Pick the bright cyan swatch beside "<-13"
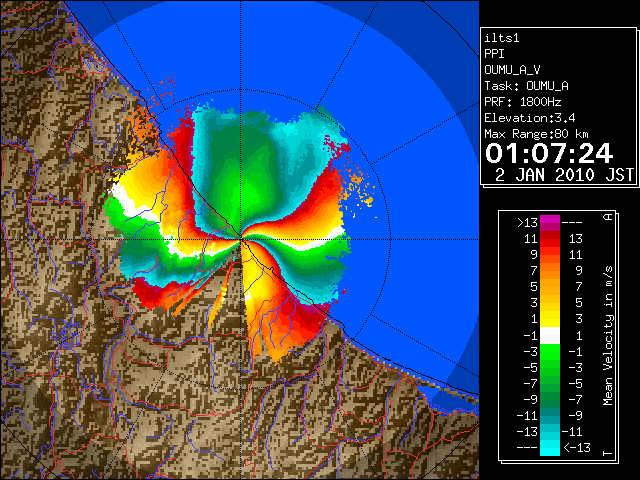 (550, 448)
